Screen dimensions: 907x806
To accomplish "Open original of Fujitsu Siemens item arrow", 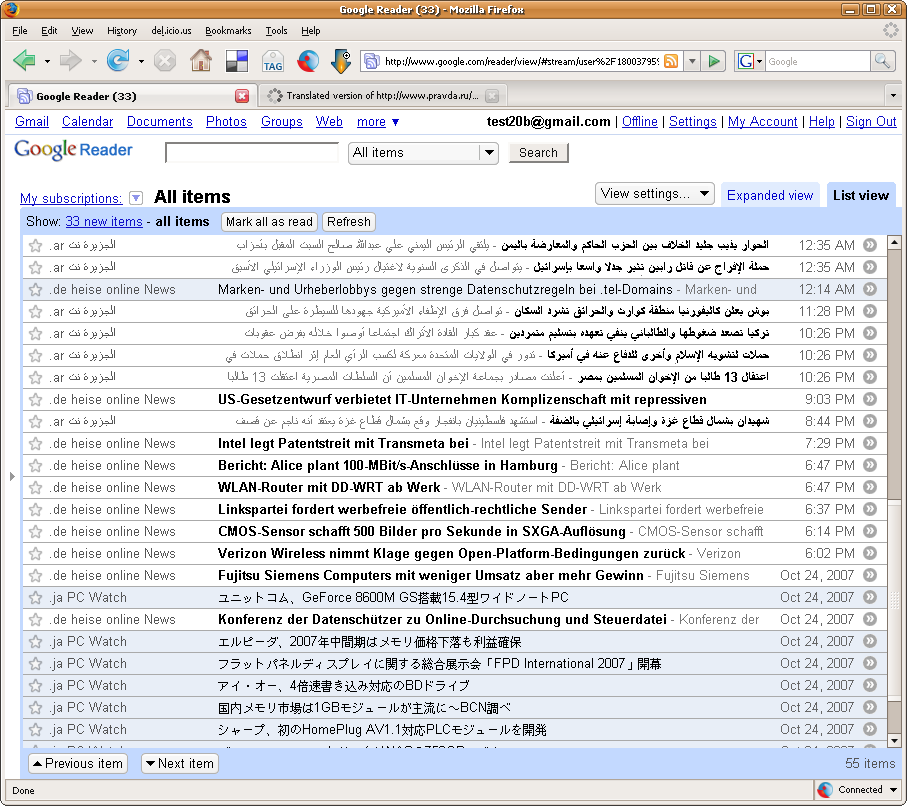I will pos(870,575).
